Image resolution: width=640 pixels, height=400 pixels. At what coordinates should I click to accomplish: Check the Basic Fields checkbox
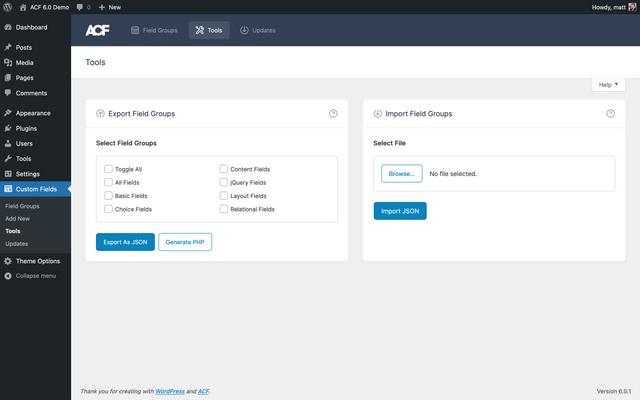tap(108, 196)
